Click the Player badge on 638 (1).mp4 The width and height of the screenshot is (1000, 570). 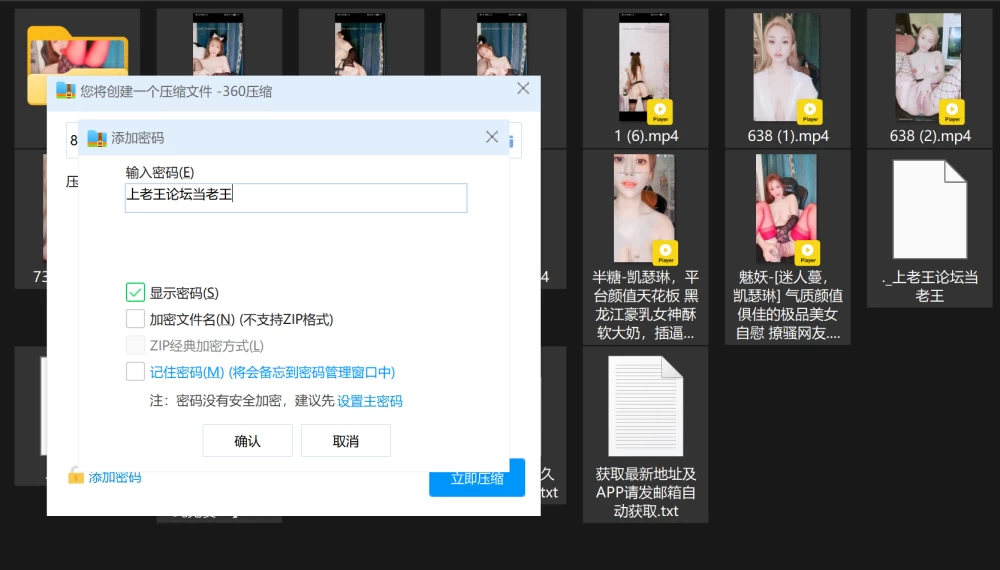click(x=810, y=112)
